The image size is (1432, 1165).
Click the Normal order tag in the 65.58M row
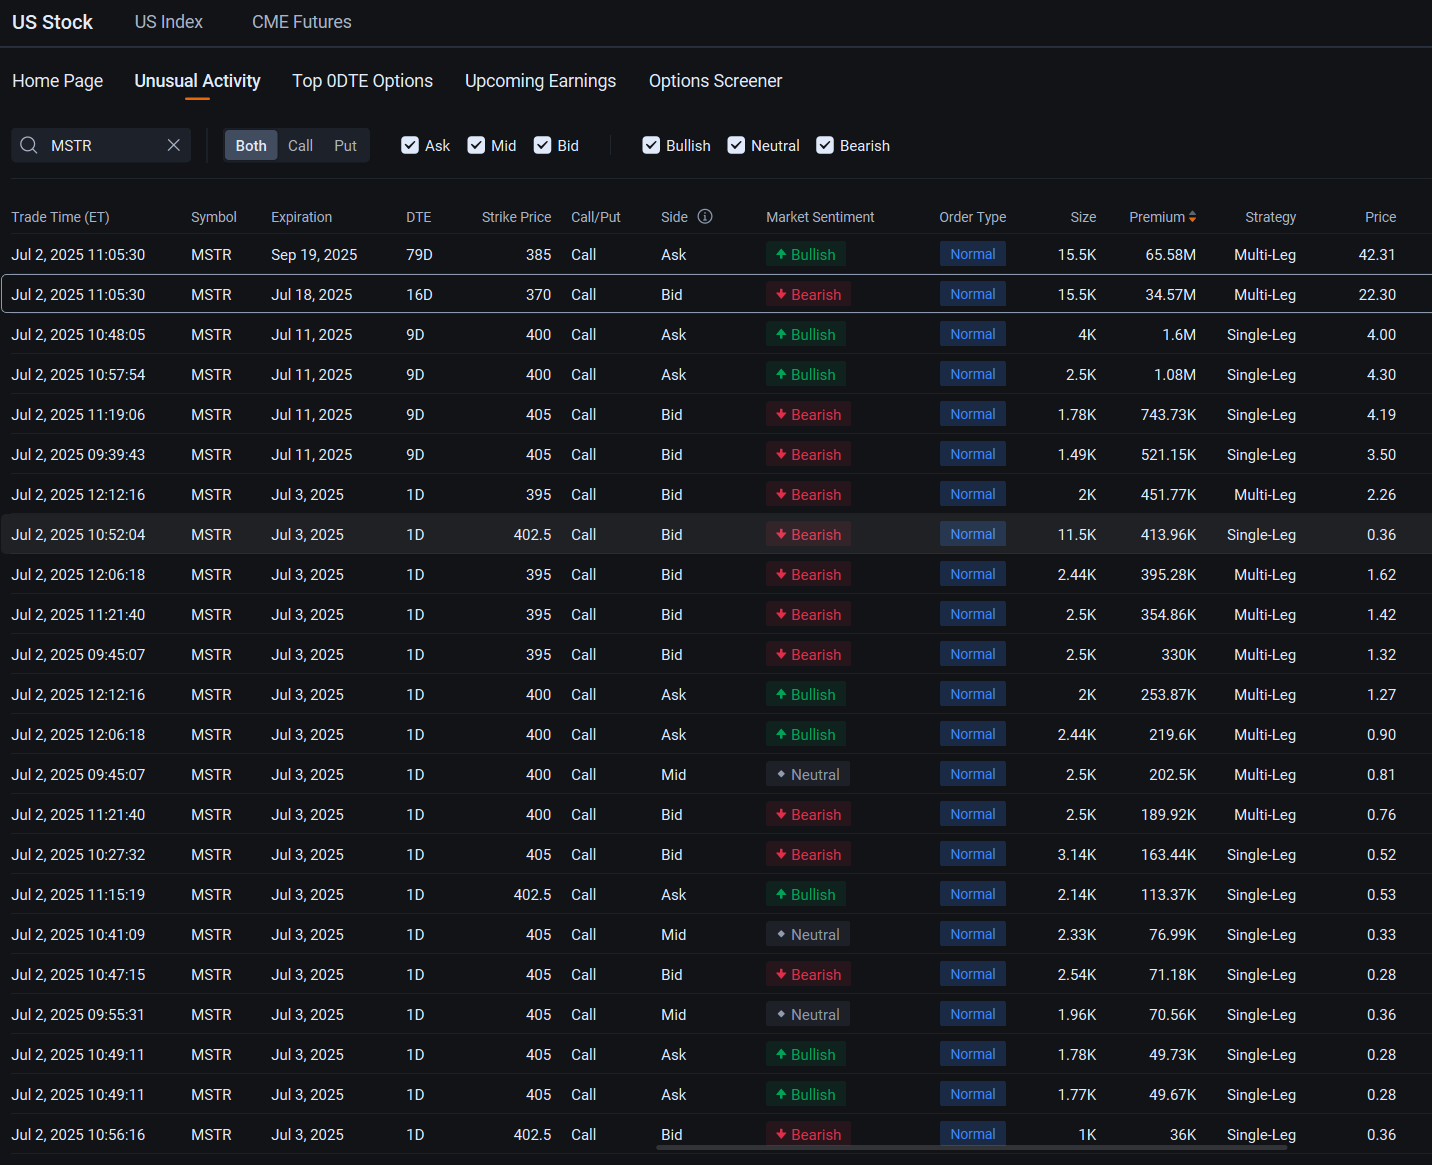click(972, 254)
